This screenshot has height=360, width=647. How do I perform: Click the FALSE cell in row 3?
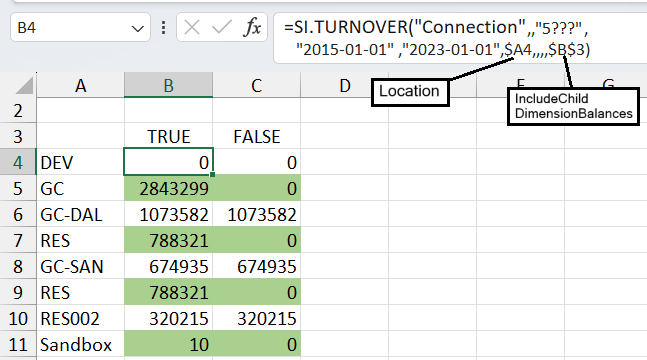point(257,136)
